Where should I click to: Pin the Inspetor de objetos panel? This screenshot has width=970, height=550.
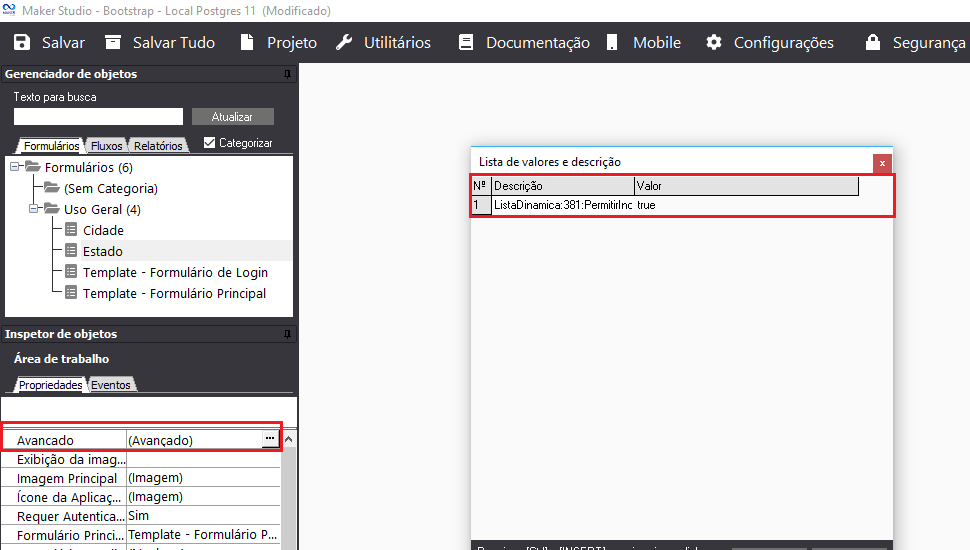coord(287,334)
